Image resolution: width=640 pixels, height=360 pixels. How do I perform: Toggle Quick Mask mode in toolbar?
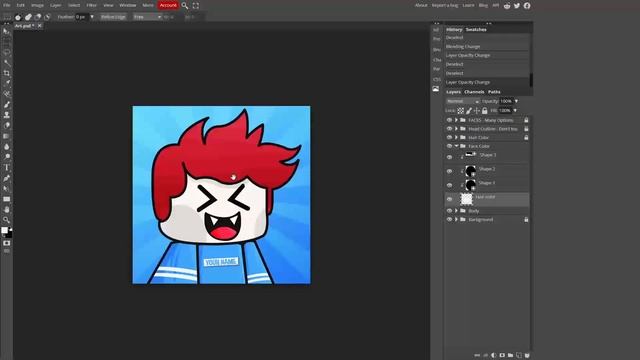[6, 243]
